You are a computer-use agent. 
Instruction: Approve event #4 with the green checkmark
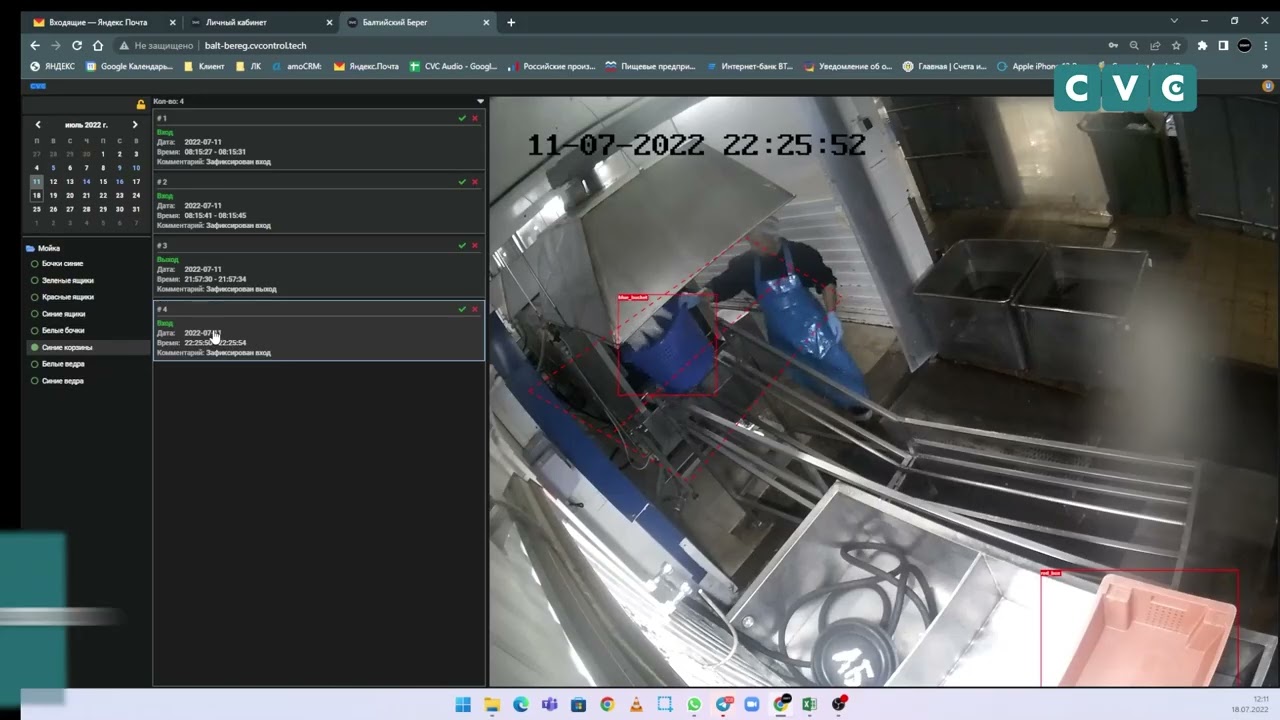pyautogui.click(x=462, y=309)
